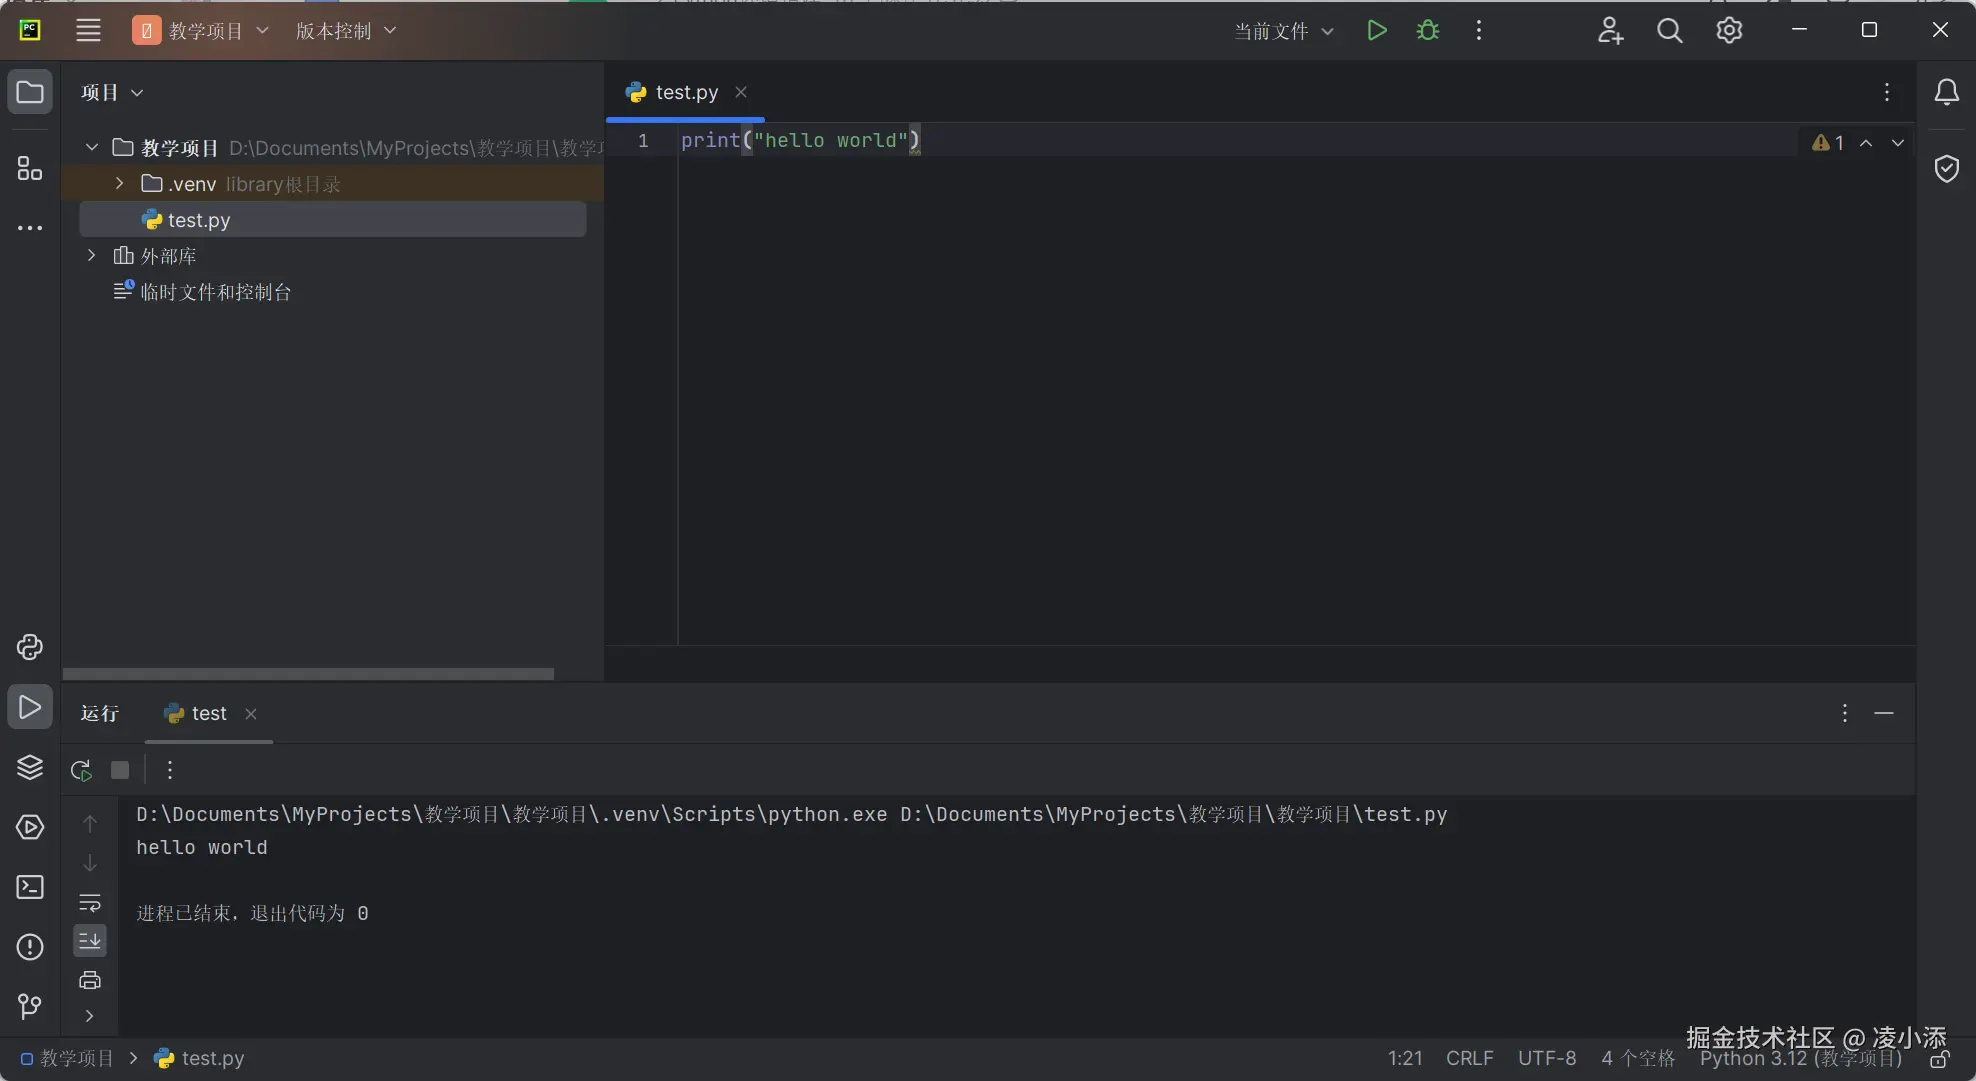Open the Terminal tool window
This screenshot has height=1081, width=1976.
(x=30, y=887)
